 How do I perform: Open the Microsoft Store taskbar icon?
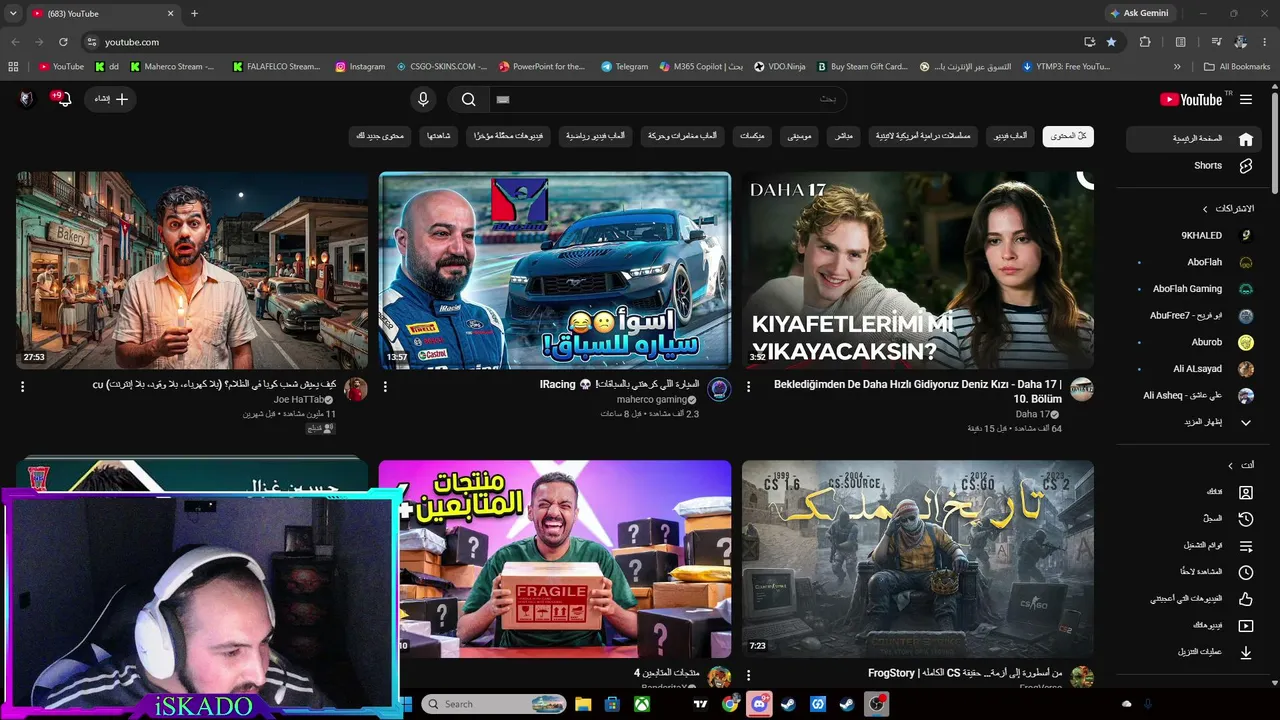(x=613, y=704)
